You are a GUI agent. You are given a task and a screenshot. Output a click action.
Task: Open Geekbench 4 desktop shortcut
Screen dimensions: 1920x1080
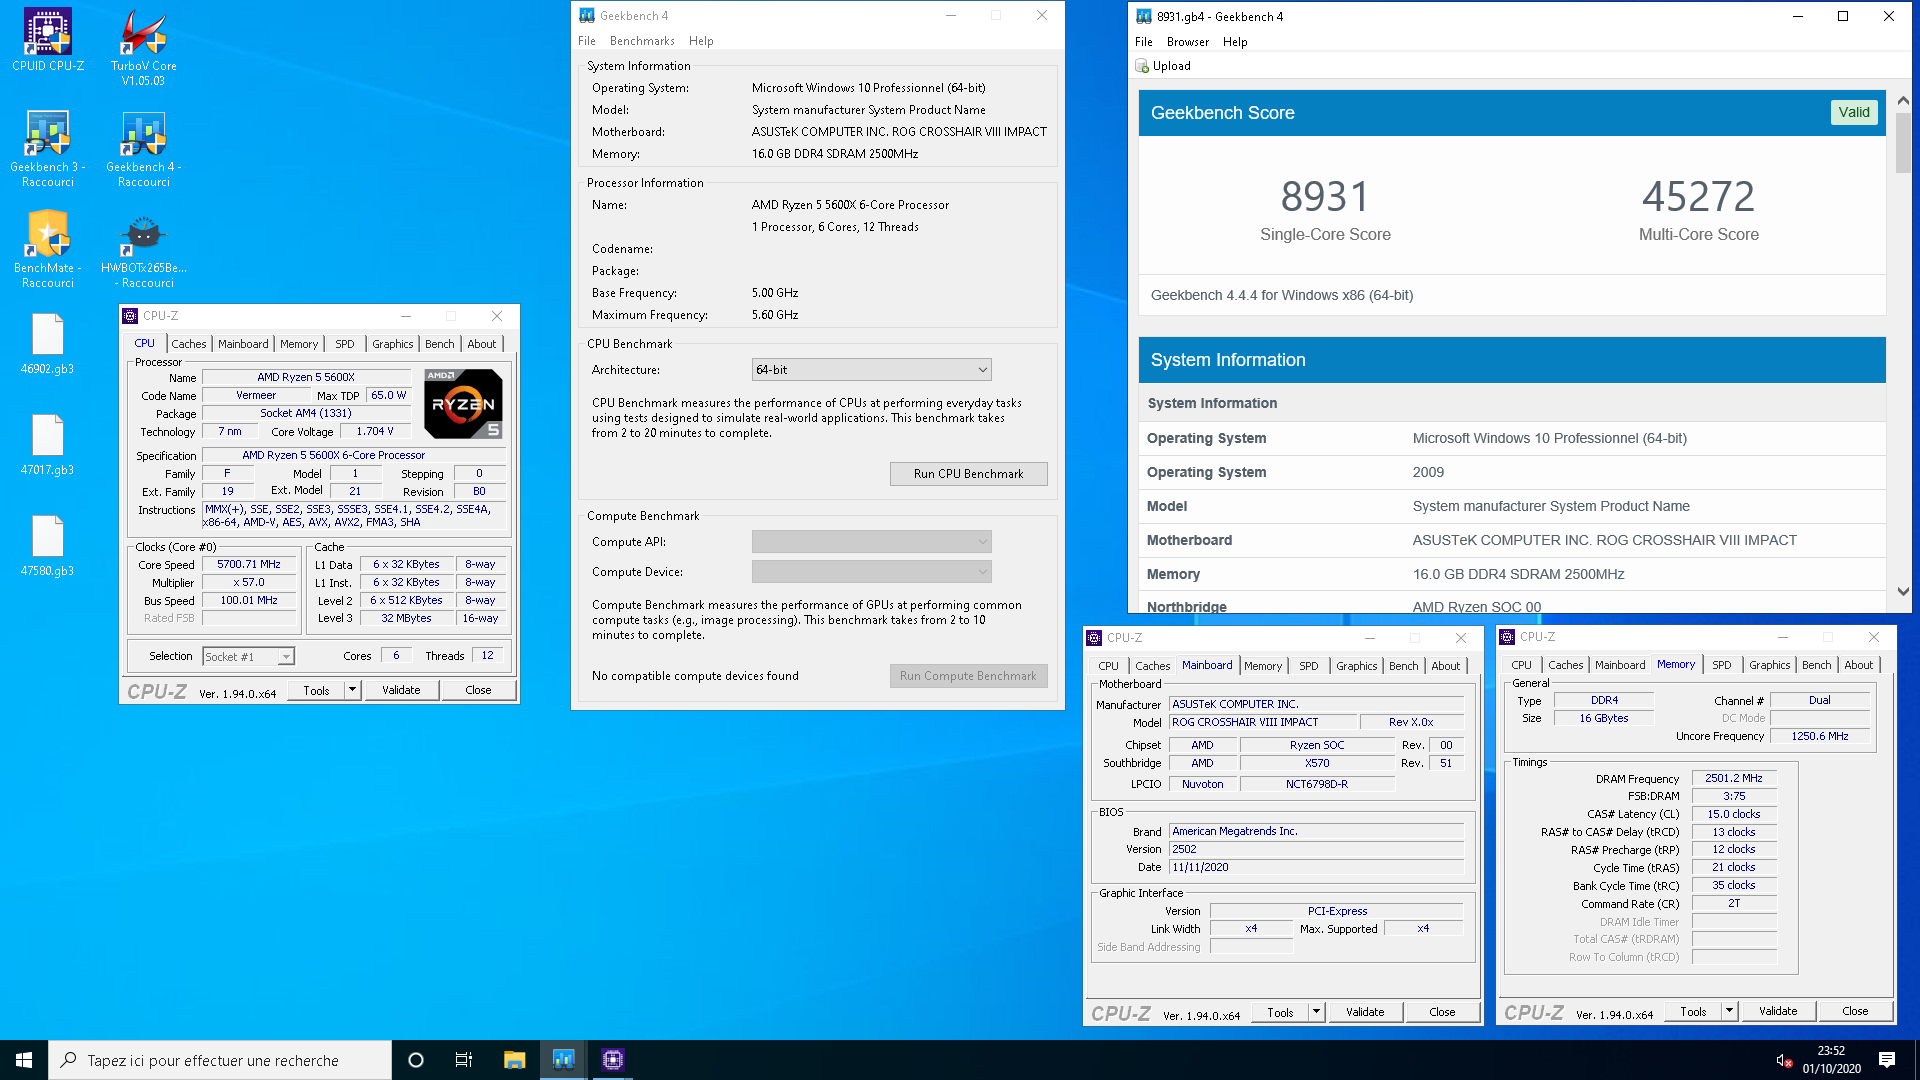pyautogui.click(x=143, y=149)
